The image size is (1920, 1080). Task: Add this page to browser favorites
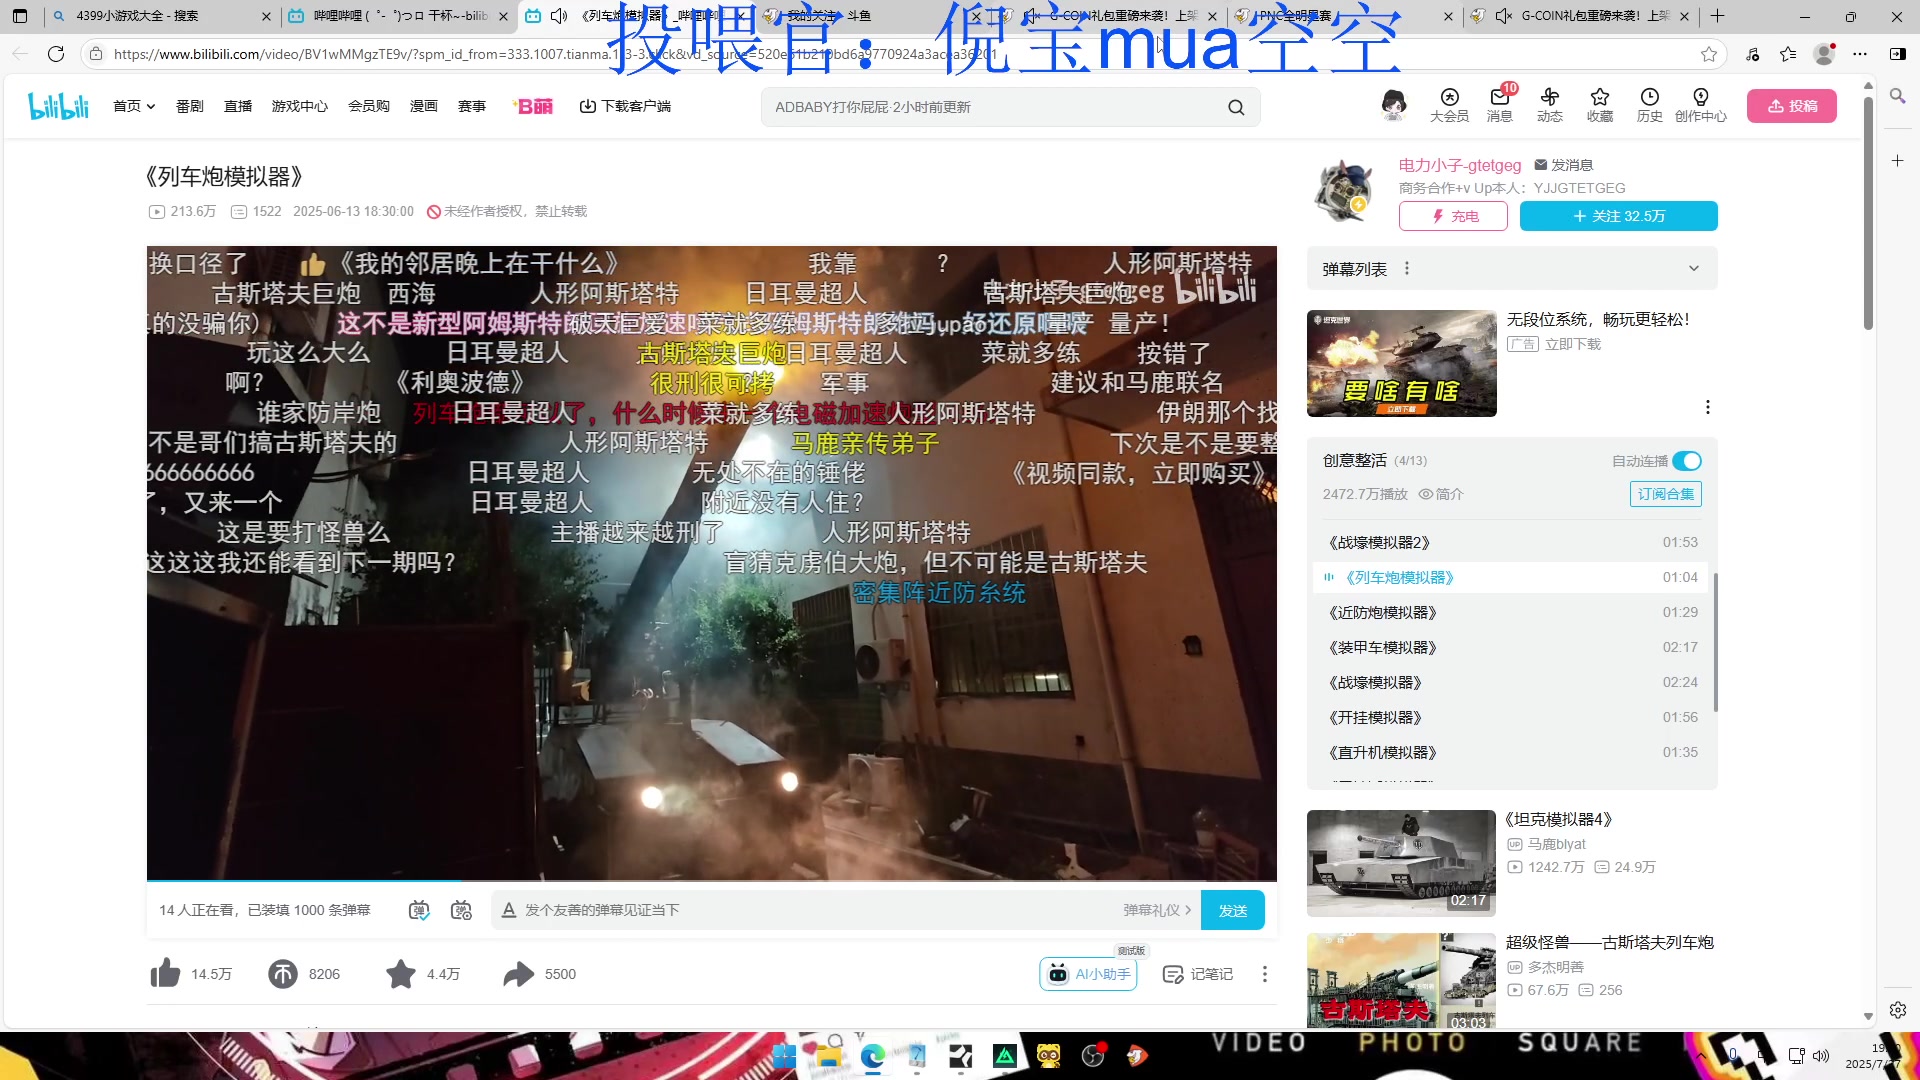pyautogui.click(x=1709, y=54)
